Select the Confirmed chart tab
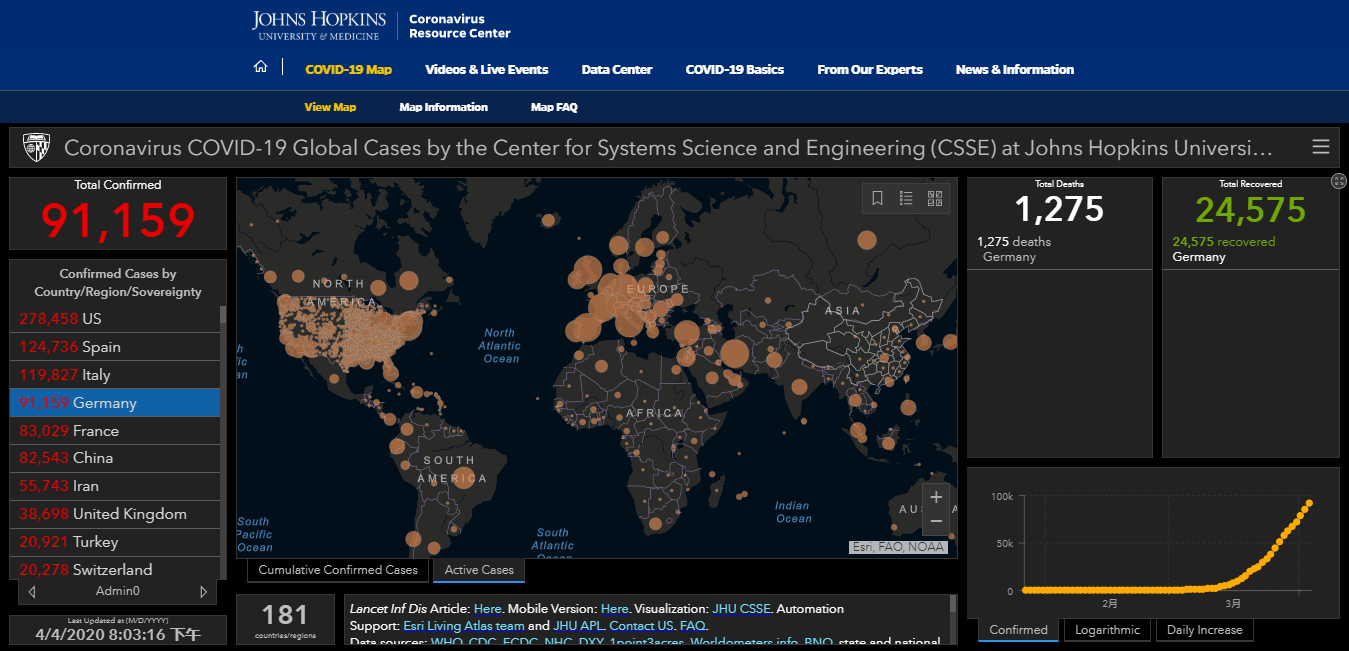The width and height of the screenshot is (1349, 651). coord(1018,630)
